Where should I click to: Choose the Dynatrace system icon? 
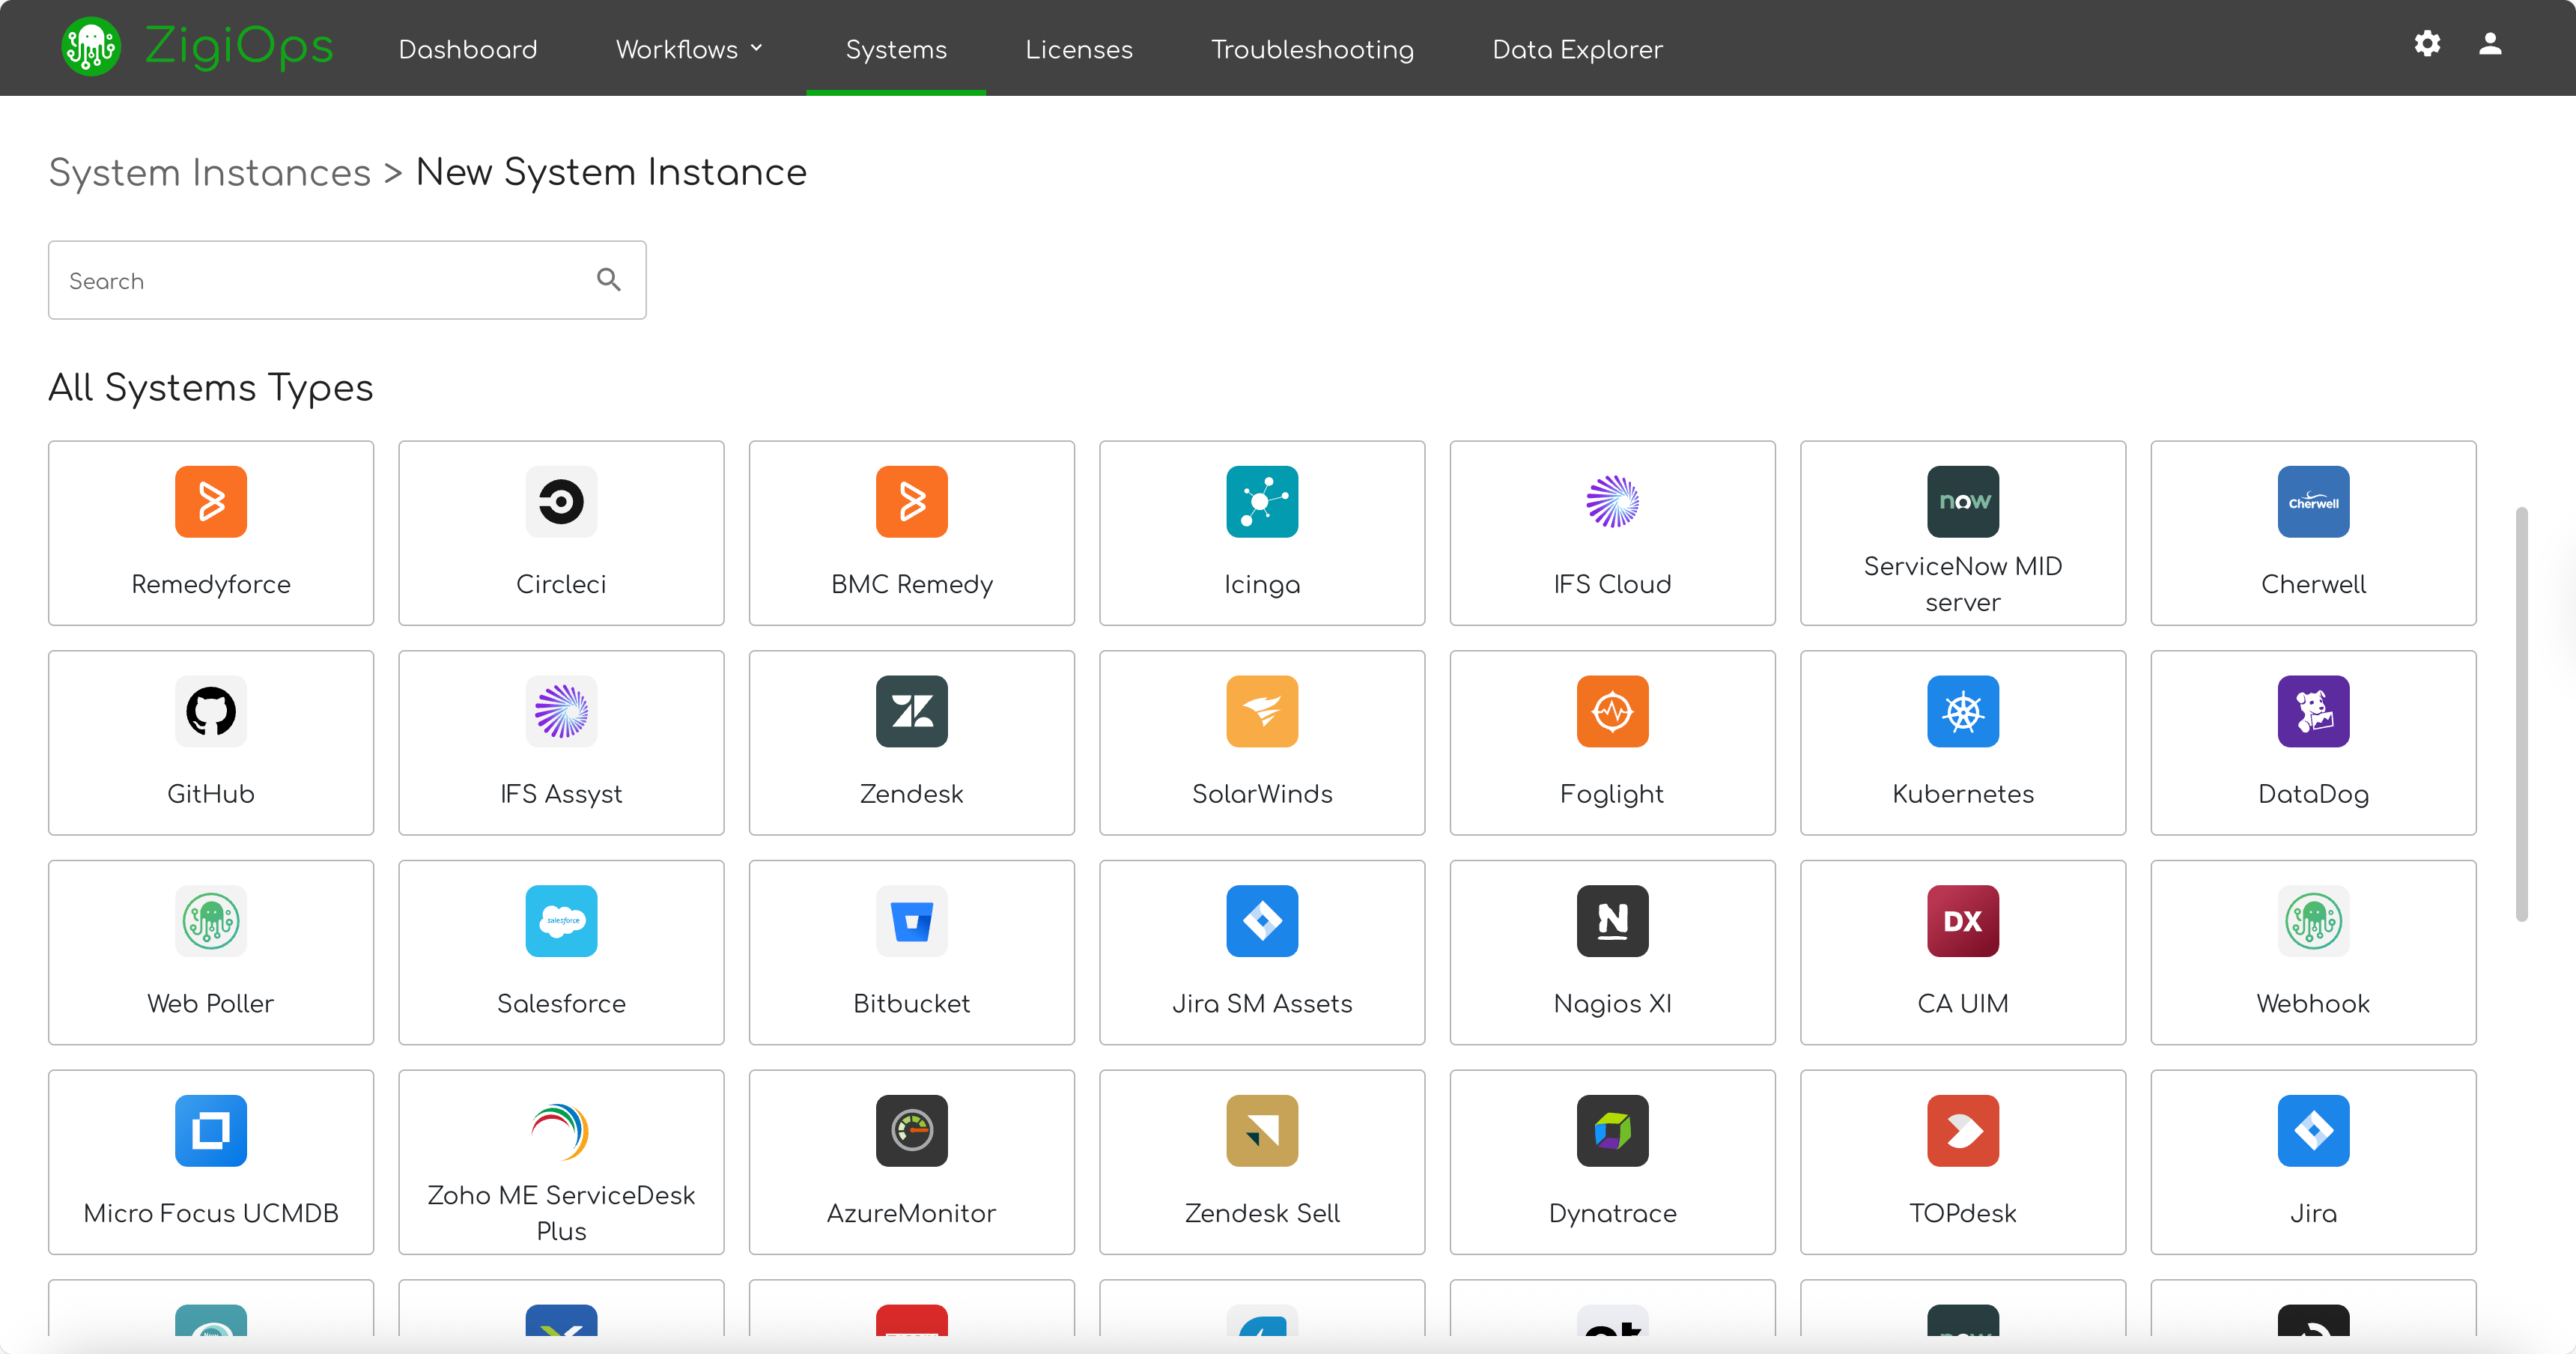point(1612,1130)
